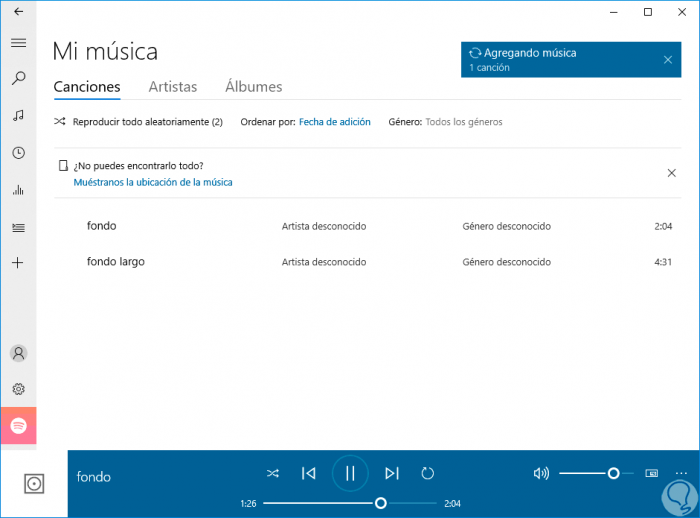The height and width of the screenshot is (518, 700).
Task: Open recent plays clock icon
Action: pos(18,153)
